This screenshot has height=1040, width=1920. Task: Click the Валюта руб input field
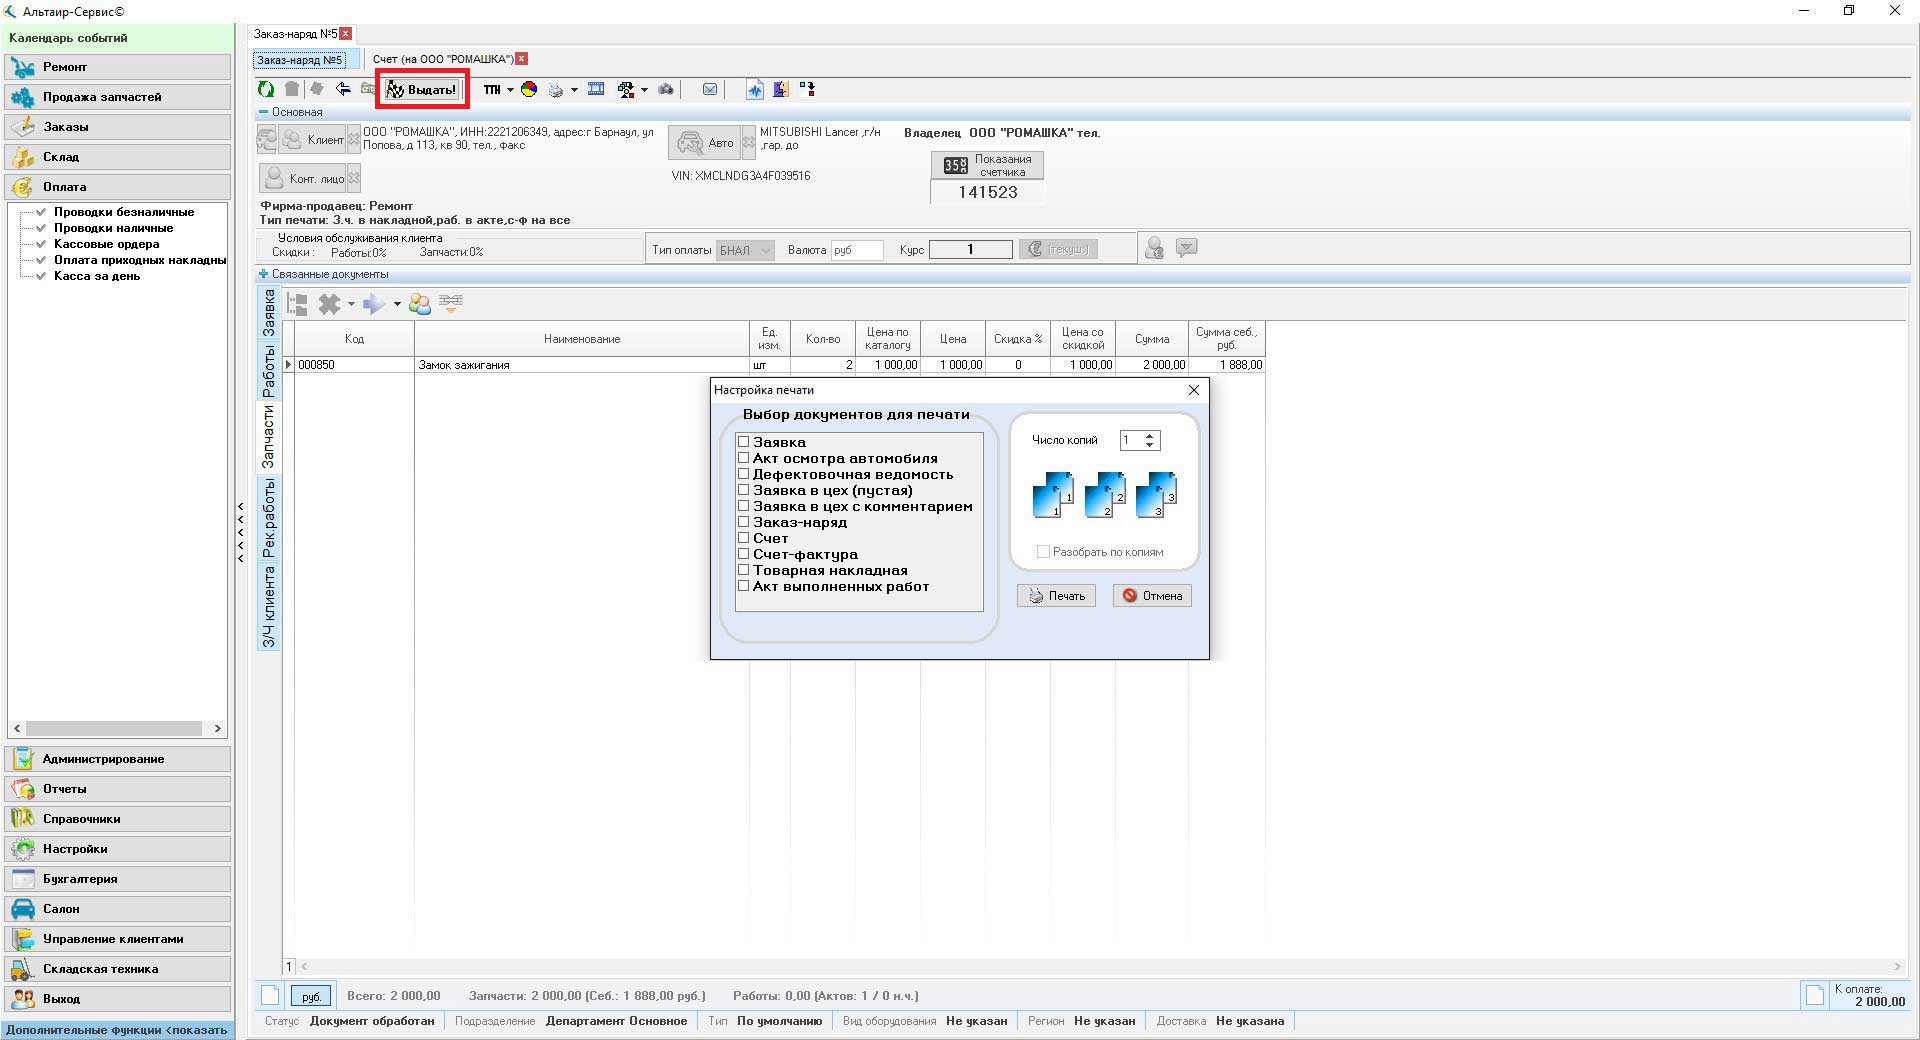(x=857, y=250)
